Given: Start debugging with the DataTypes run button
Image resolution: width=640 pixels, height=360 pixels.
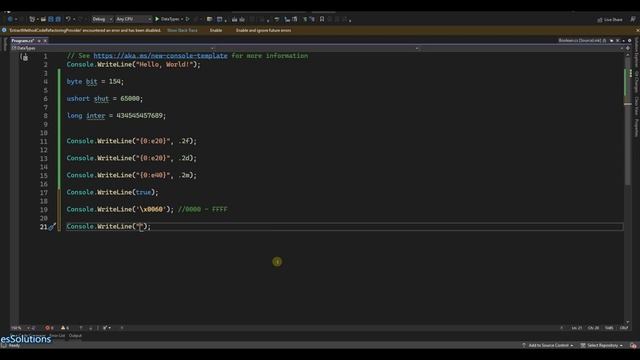Looking at the screenshot, I should pyautogui.click(x=167, y=19).
